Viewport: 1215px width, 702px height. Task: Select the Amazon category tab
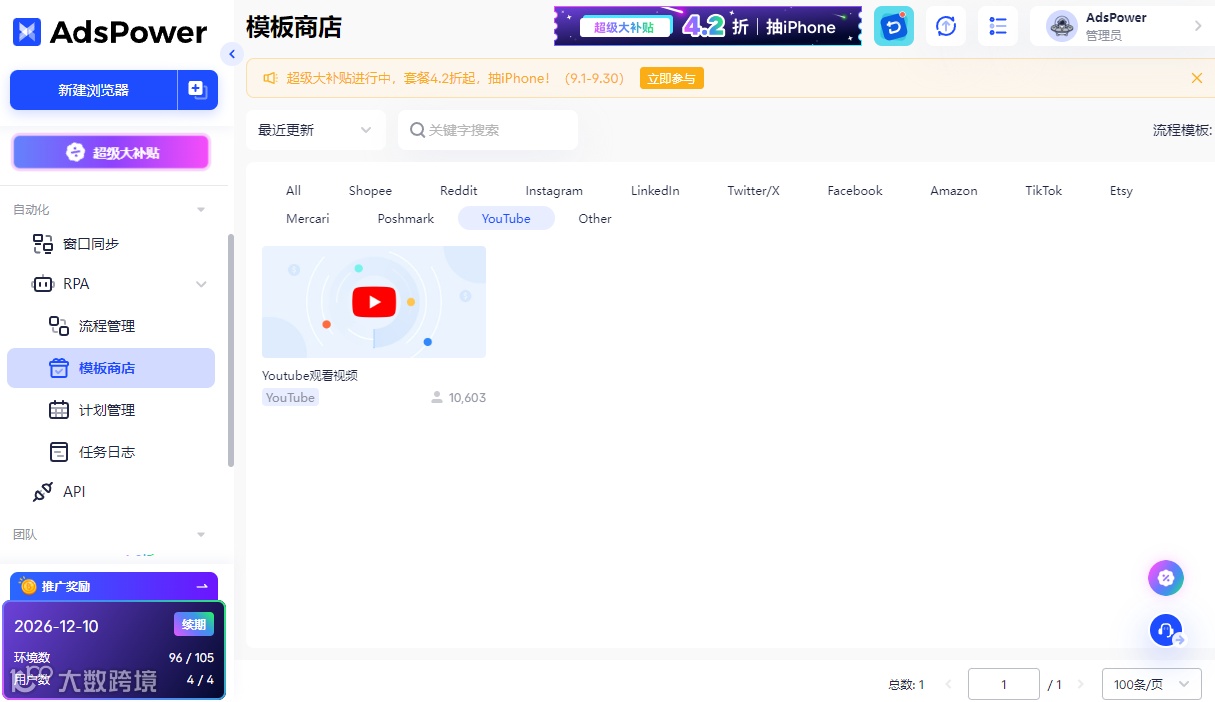954,190
